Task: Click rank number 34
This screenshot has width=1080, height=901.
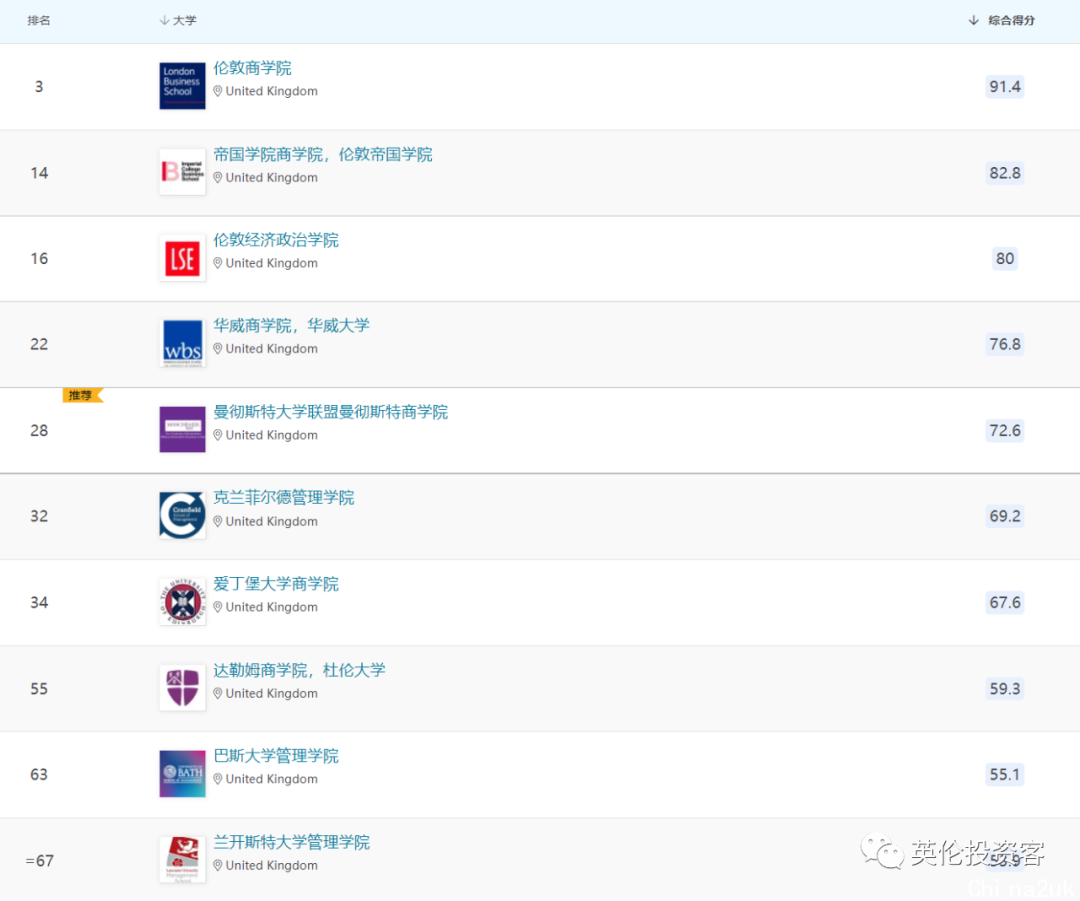Action: click(x=39, y=603)
